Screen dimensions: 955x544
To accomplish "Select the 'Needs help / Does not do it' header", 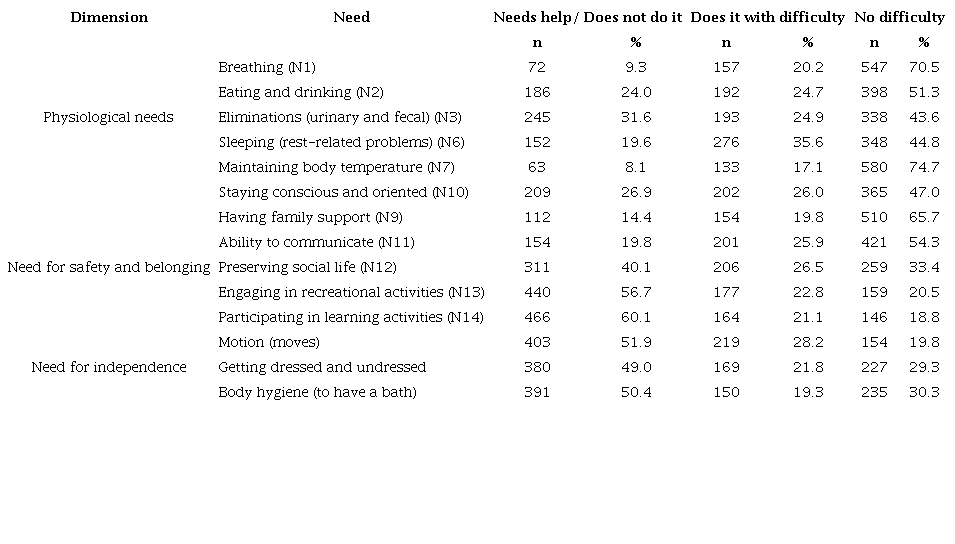I will coord(587,17).
